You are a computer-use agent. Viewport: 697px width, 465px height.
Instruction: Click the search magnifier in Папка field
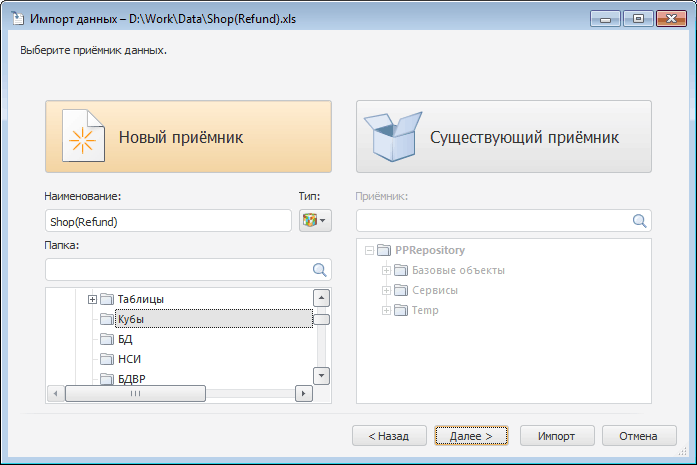pyautogui.click(x=320, y=269)
